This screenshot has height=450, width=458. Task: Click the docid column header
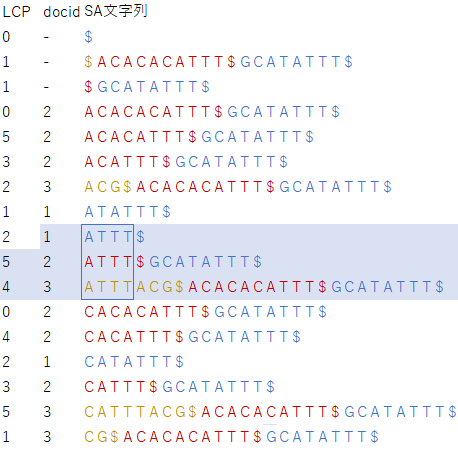click(62, 12)
